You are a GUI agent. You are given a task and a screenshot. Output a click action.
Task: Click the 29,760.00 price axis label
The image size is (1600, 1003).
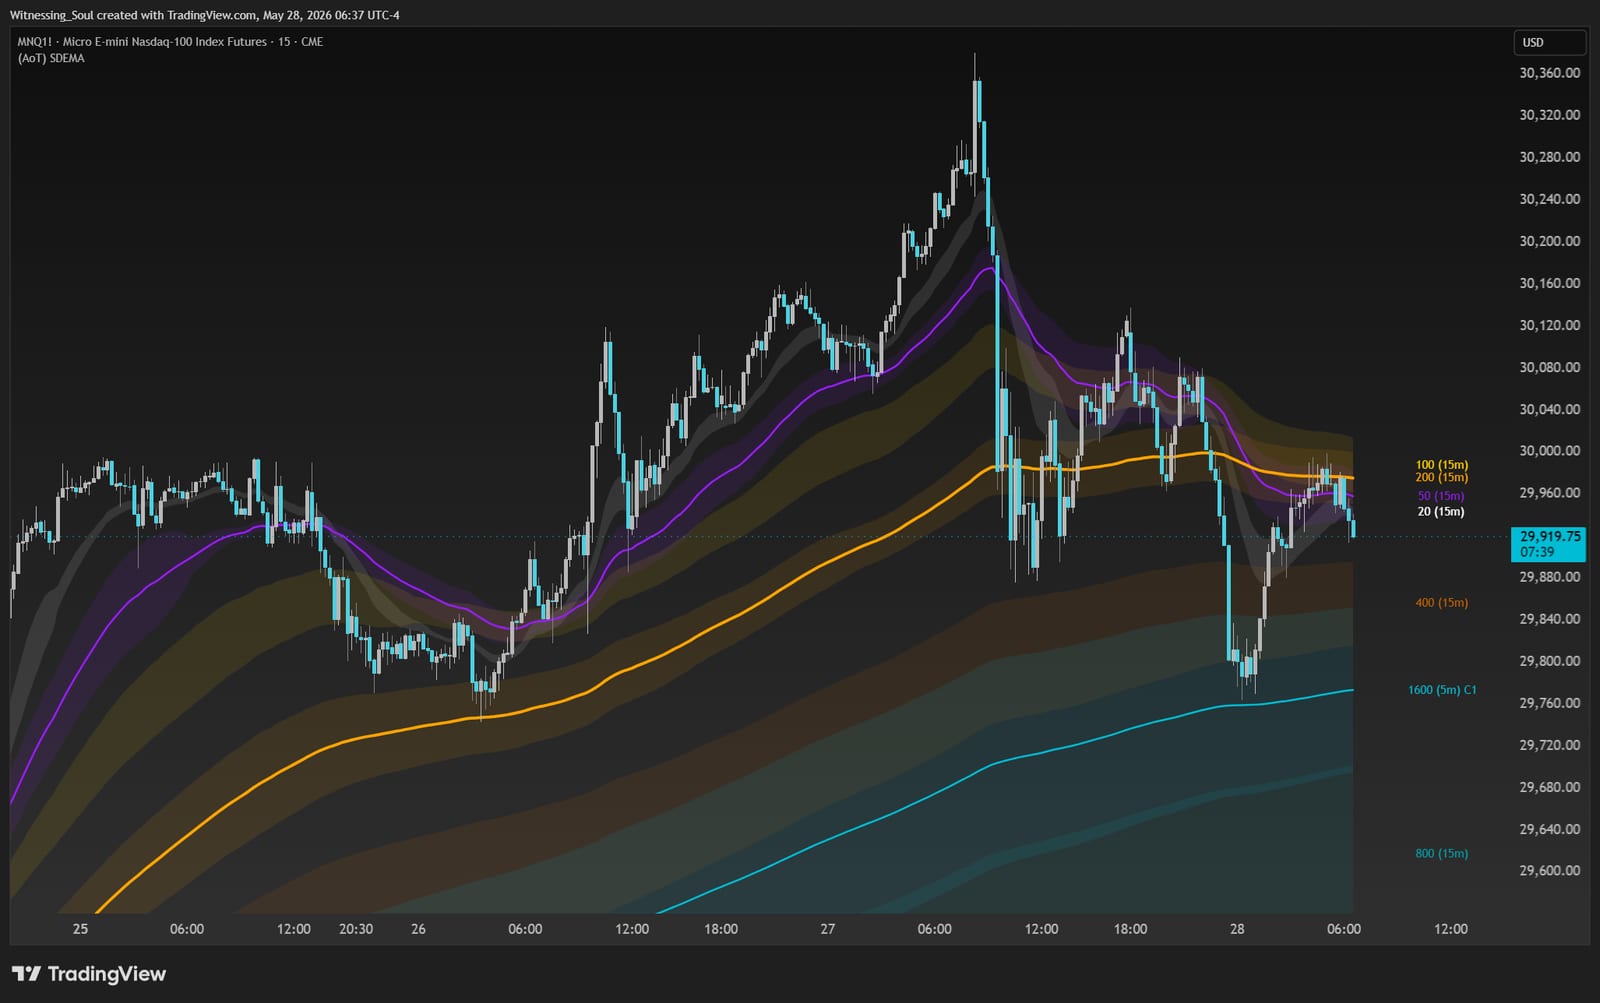[1549, 703]
